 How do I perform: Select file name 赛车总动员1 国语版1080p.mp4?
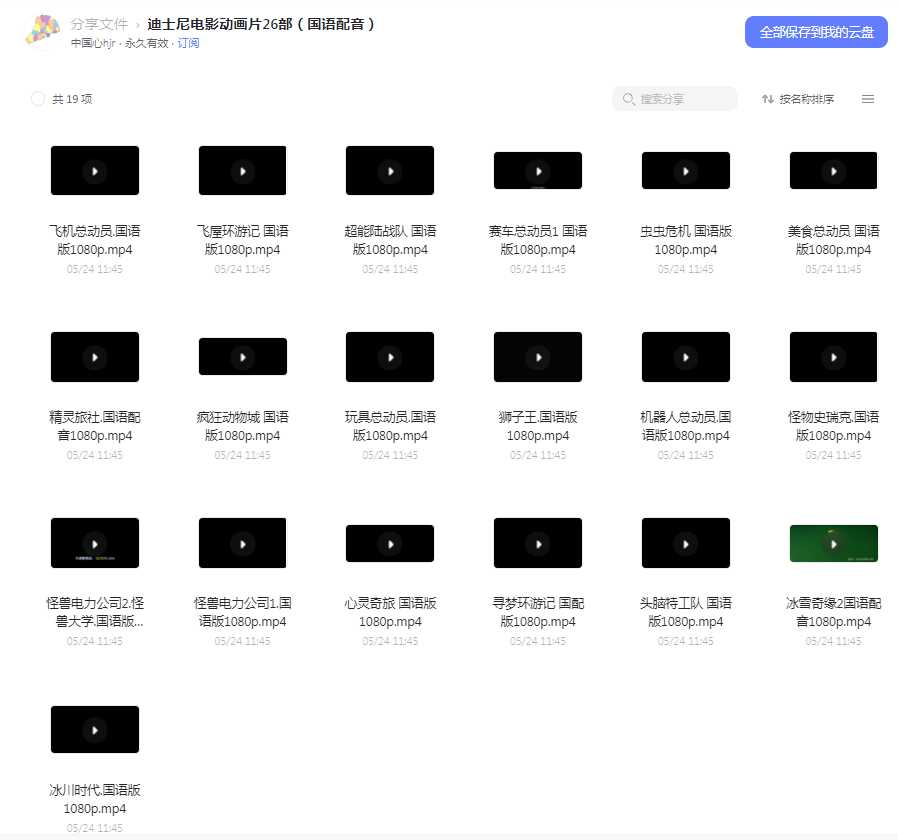(x=538, y=240)
